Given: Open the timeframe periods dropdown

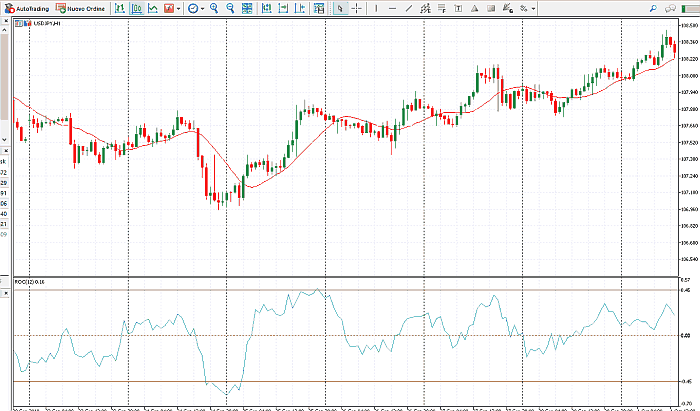Looking at the screenshot, I should tap(196, 8).
